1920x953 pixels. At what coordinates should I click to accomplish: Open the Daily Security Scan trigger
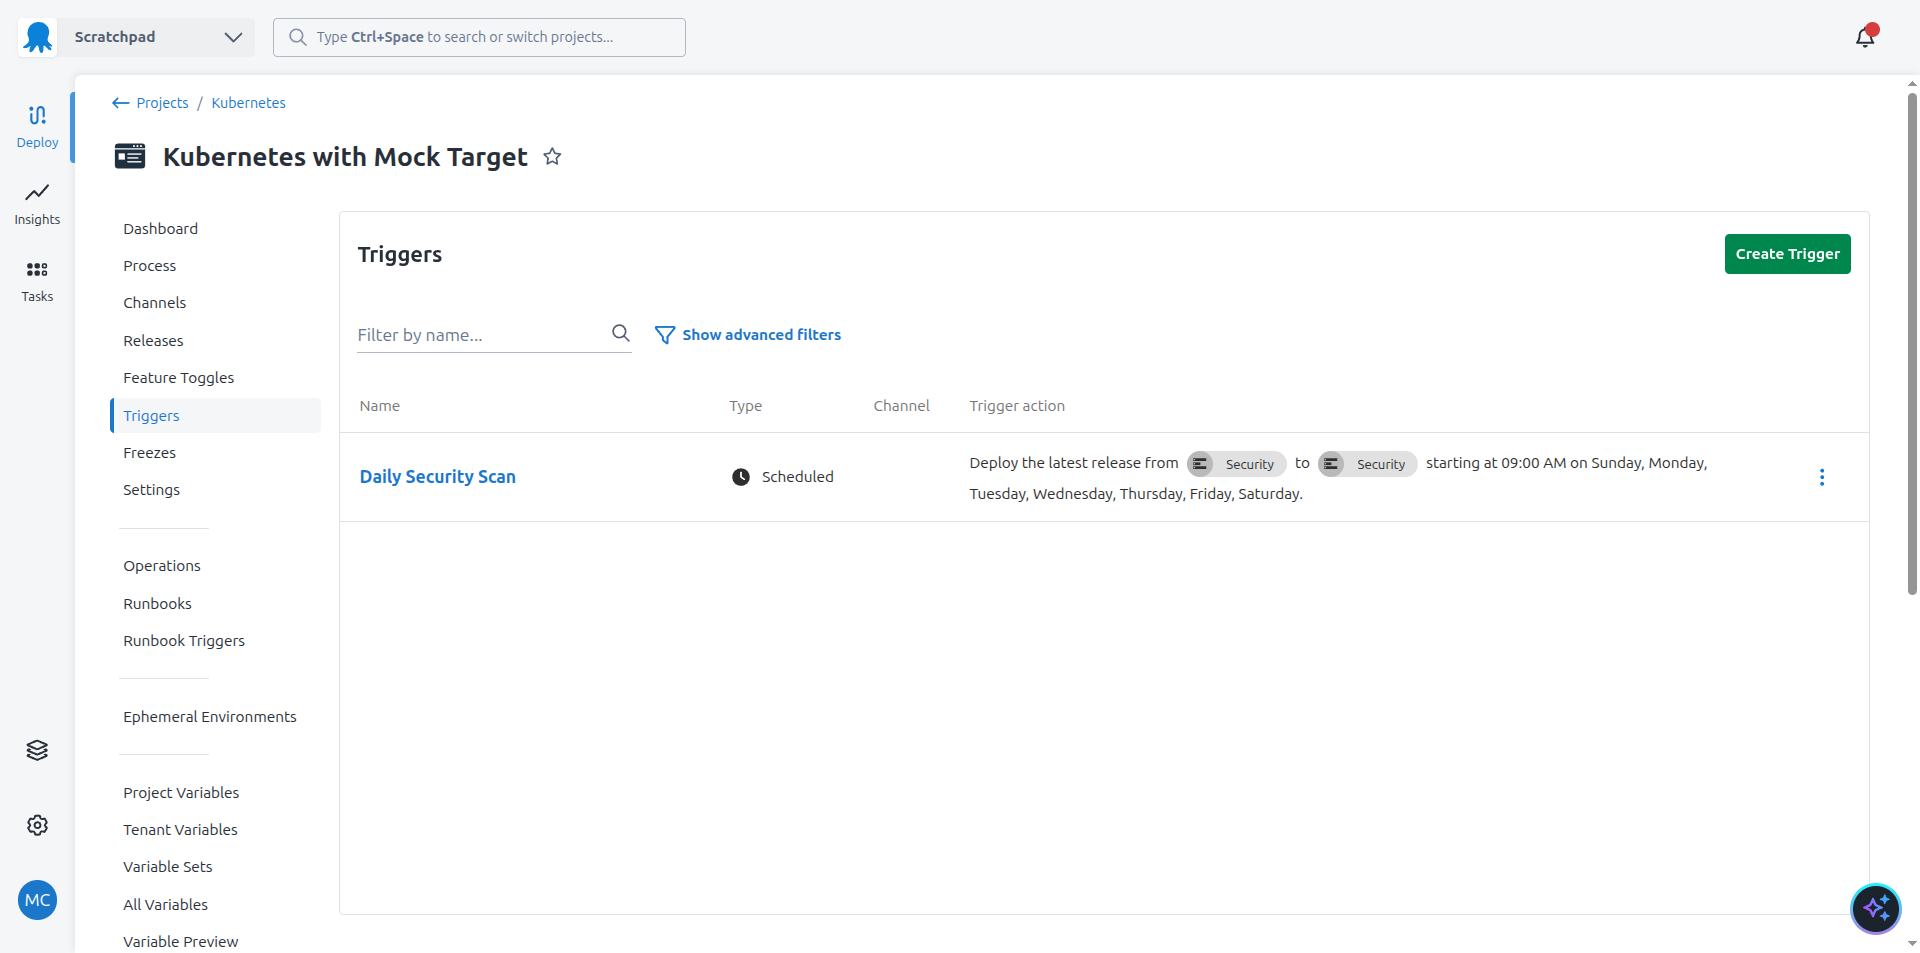pyautogui.click(x=437, y=477)
